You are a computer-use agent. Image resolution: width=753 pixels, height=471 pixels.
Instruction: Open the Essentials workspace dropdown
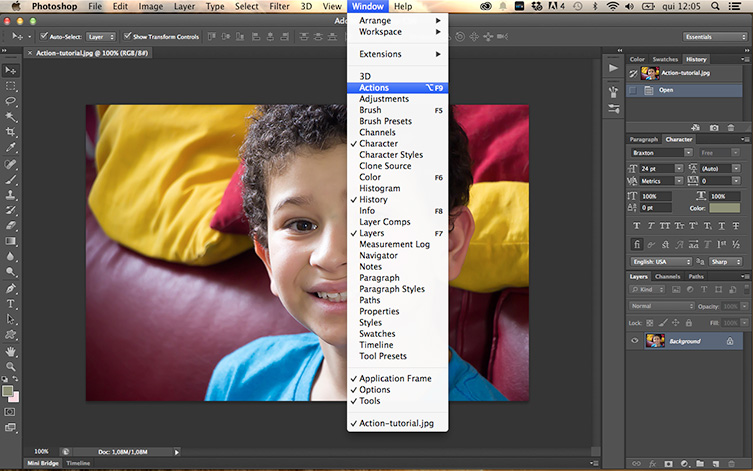click(712, 37)
